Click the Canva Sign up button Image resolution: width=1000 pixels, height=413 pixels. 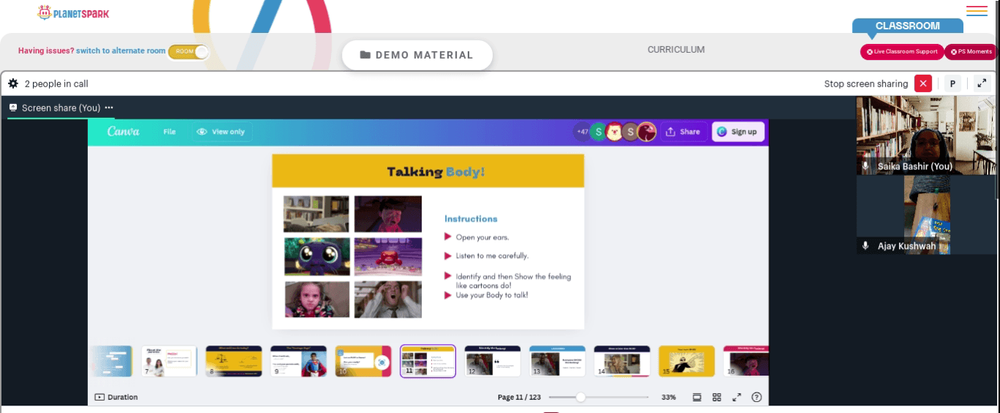pos(738,132)
